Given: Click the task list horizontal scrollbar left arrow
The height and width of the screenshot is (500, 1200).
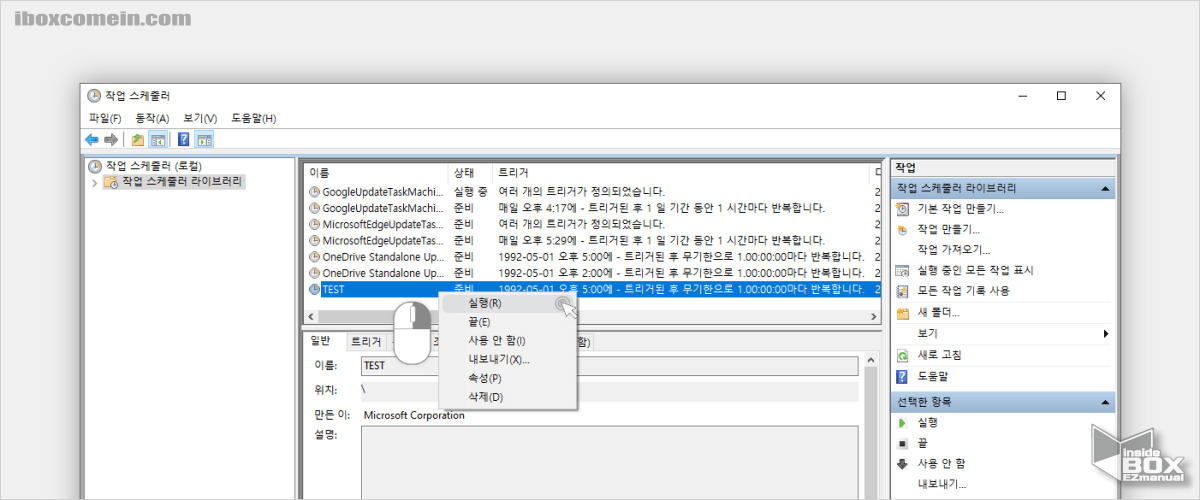Looking at the screenshot, I should [312, 316].
